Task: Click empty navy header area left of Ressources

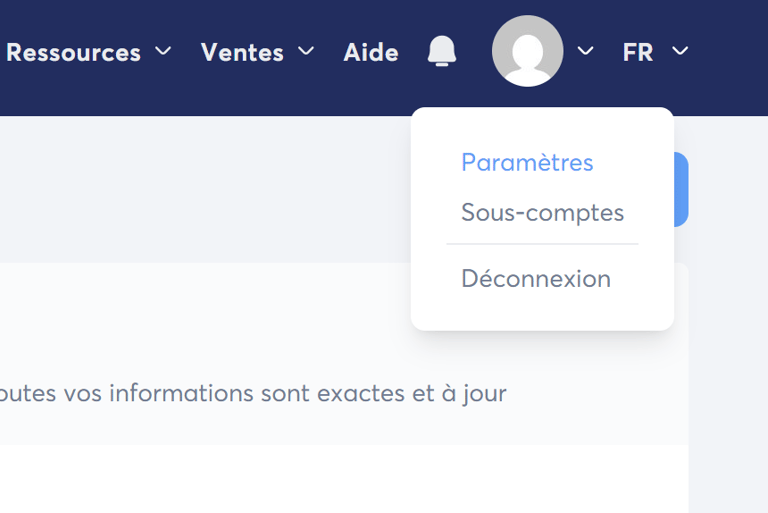Action: tap(2, 95)
